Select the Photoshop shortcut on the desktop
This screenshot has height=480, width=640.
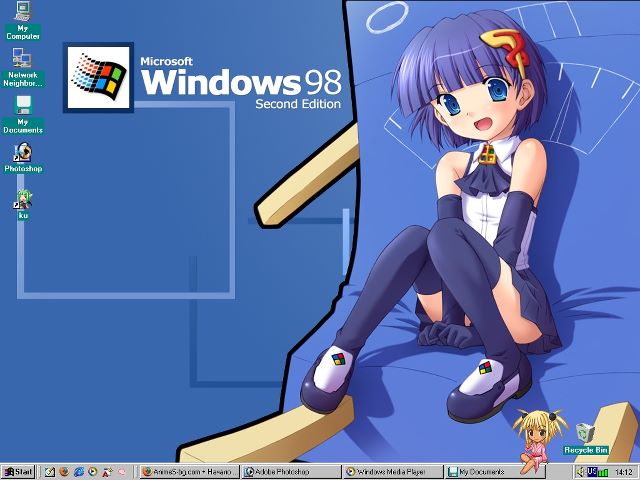click(x=23, y=158)
